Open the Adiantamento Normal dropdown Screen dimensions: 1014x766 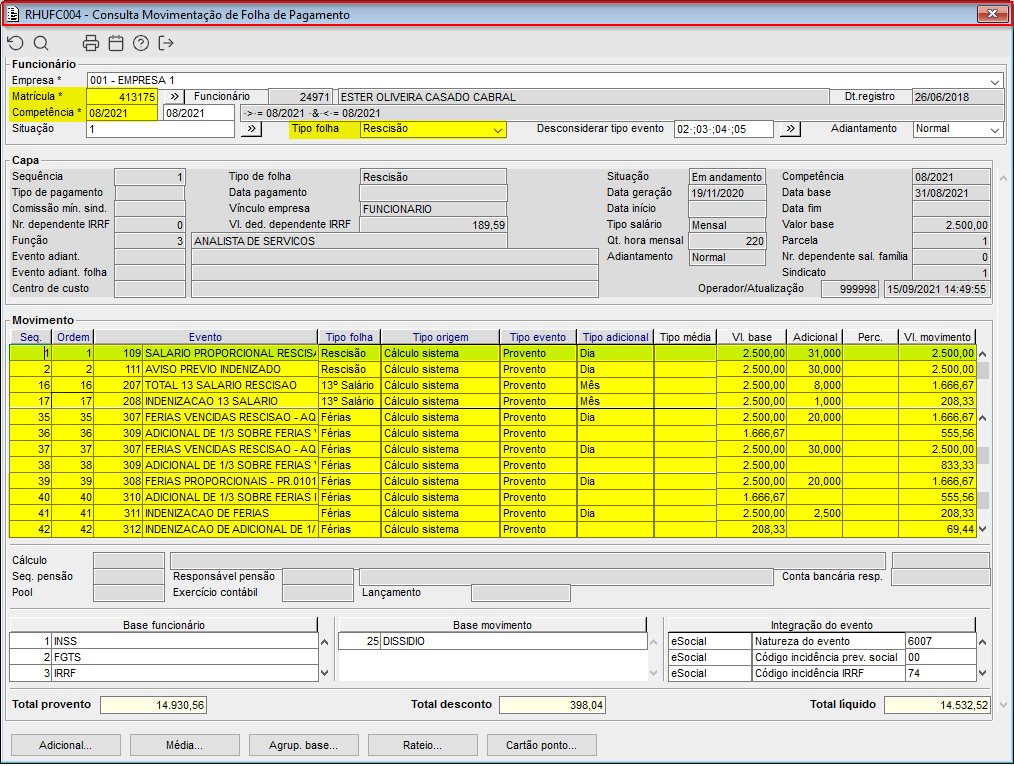point(994,130)
